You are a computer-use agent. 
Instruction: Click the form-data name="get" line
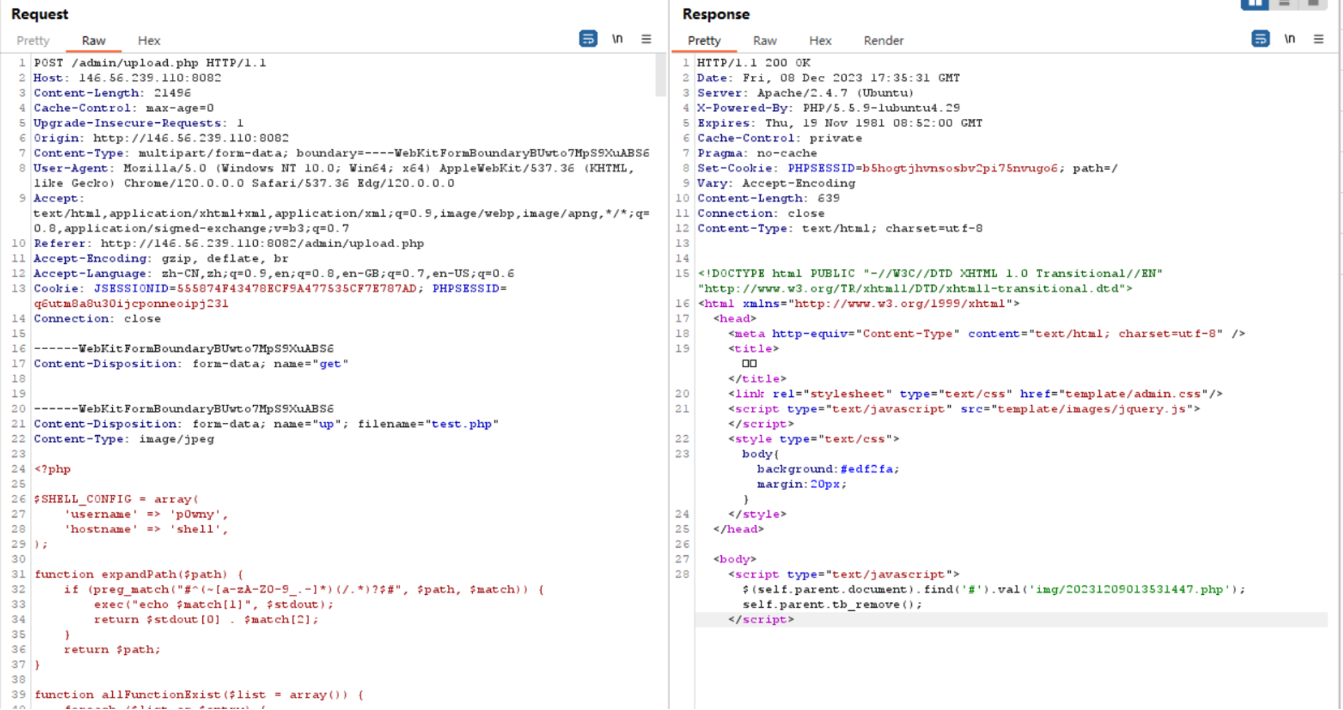191,363
